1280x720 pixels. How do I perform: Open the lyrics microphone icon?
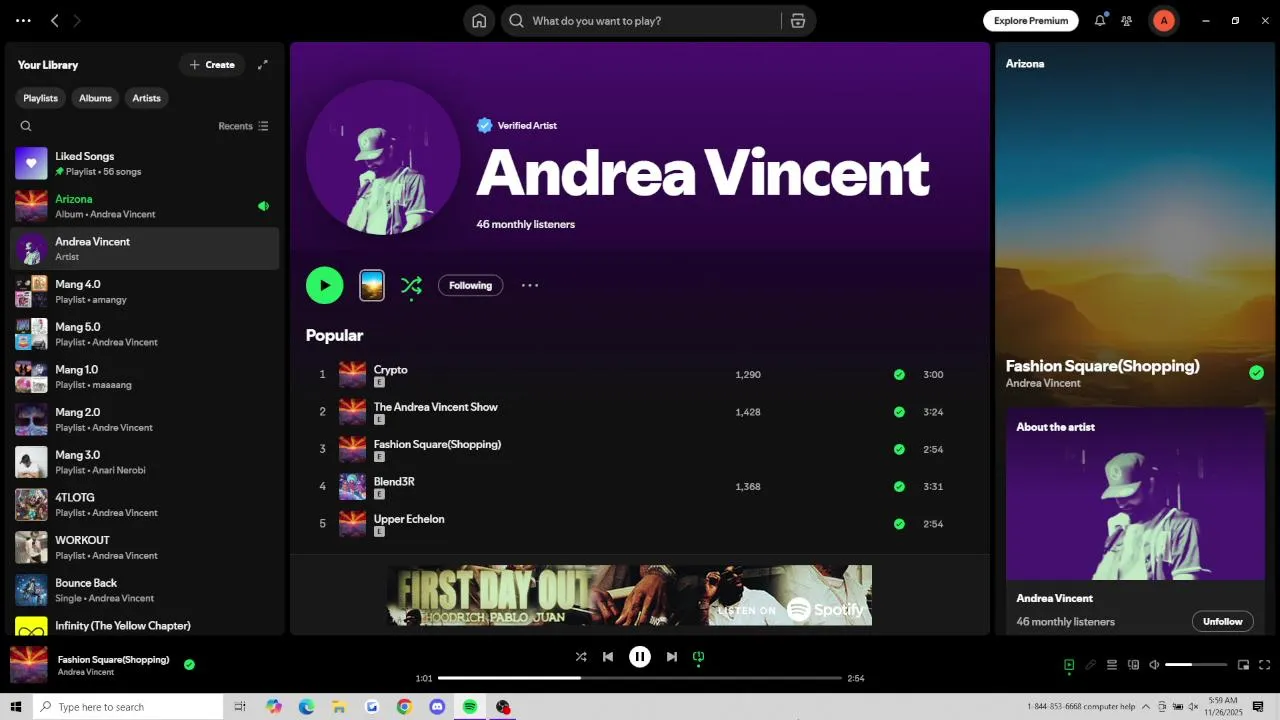[x=1091, y=665]
